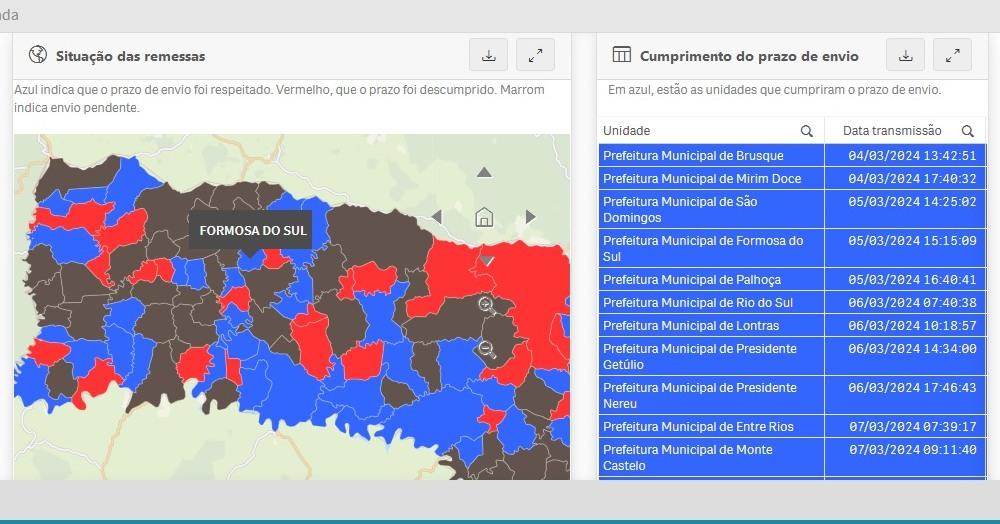Select Prefeitura Municipal de Presidente Nereu
This screenshot has width=1000, height=524.
coord(711,395)
